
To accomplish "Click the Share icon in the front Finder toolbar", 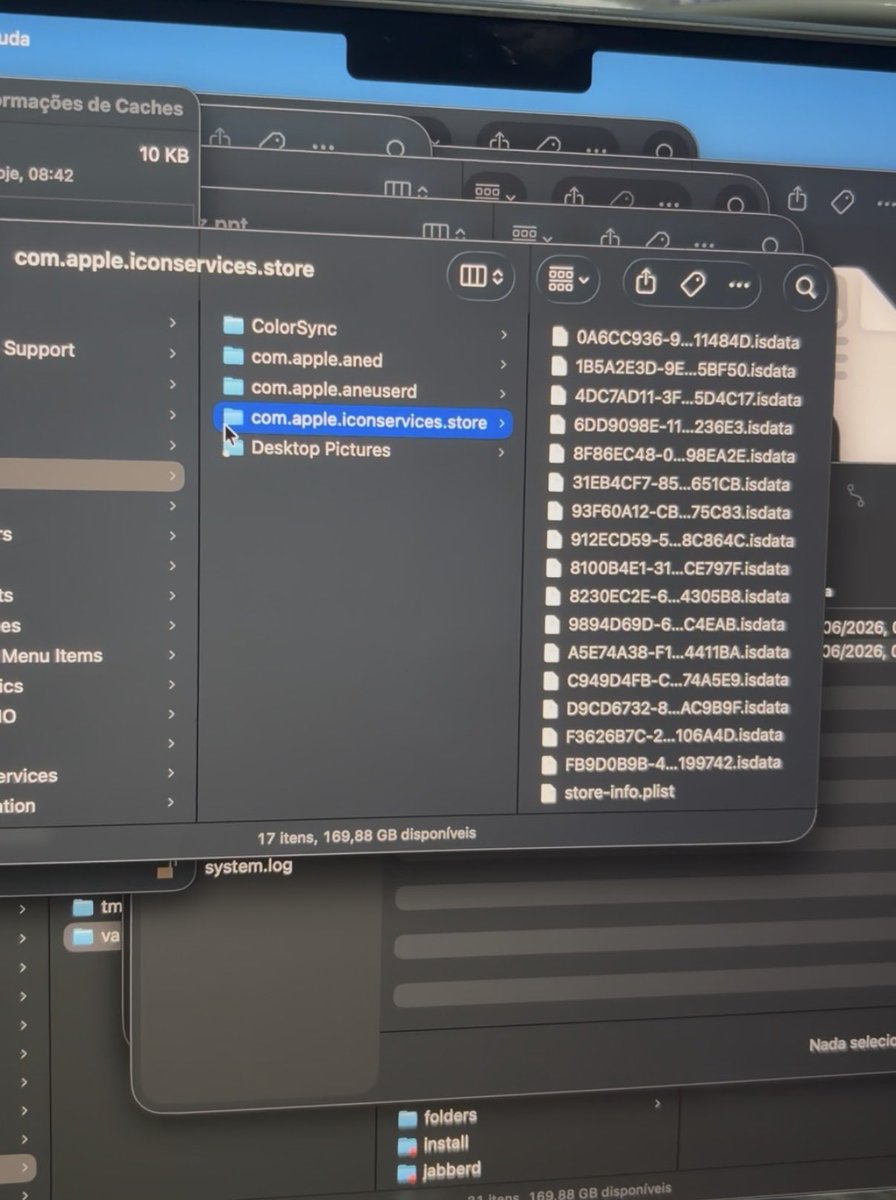I will (x=646, y=283).
